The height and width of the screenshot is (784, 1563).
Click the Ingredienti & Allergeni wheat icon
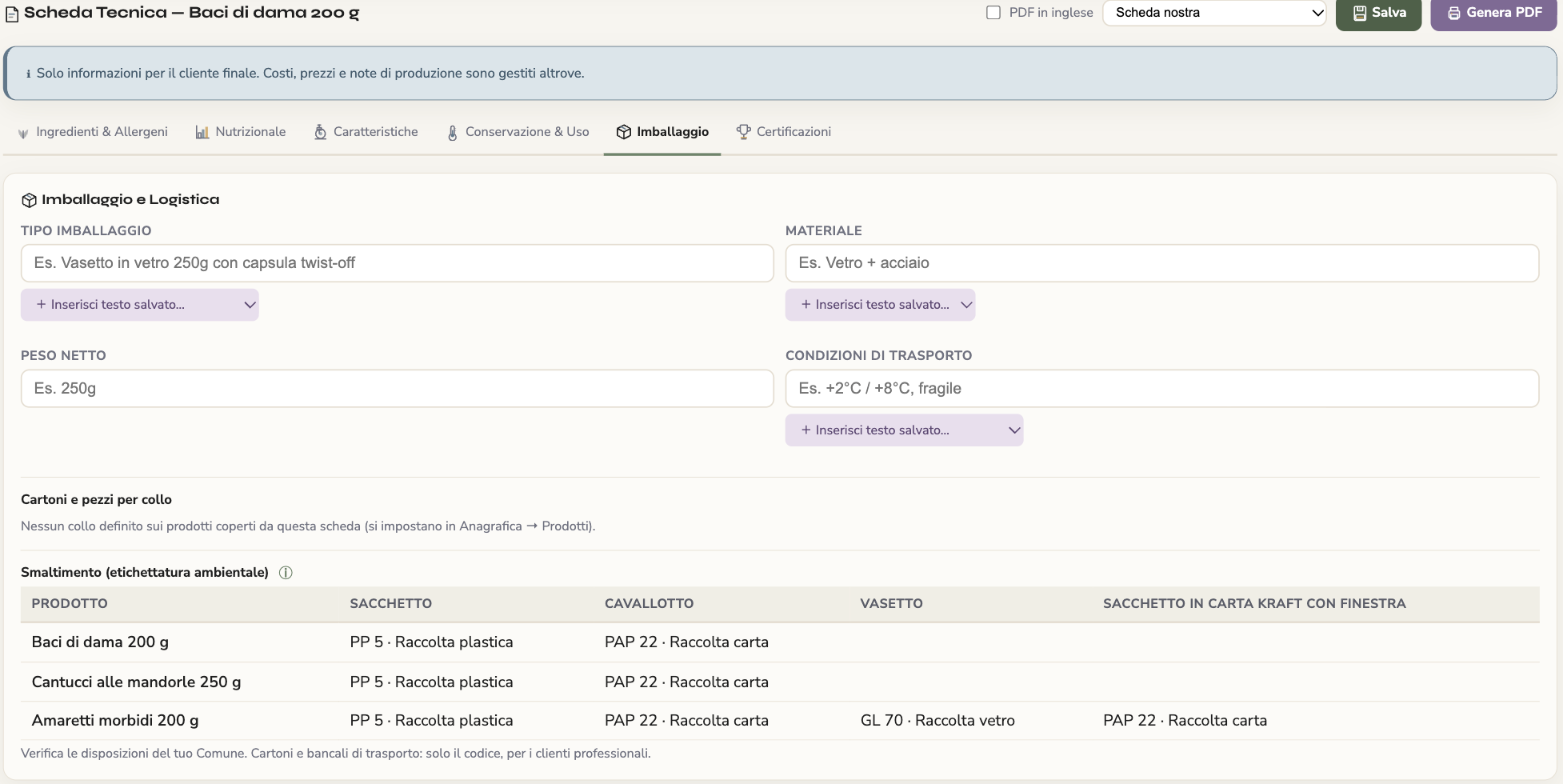(23, 133)
